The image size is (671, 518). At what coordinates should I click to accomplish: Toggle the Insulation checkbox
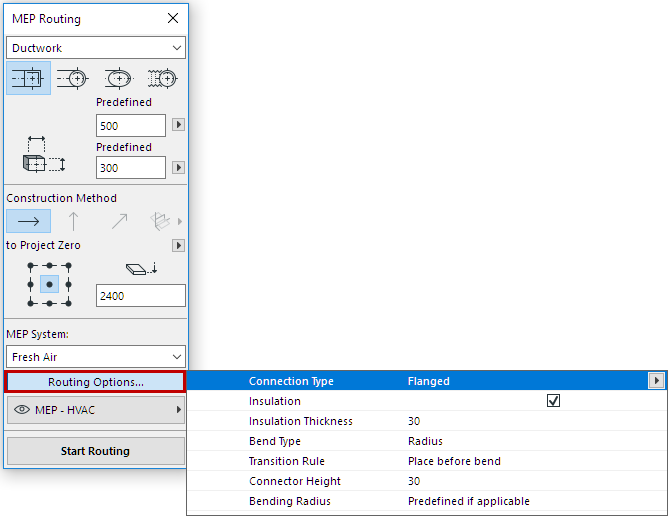click(x=553, y=401)
